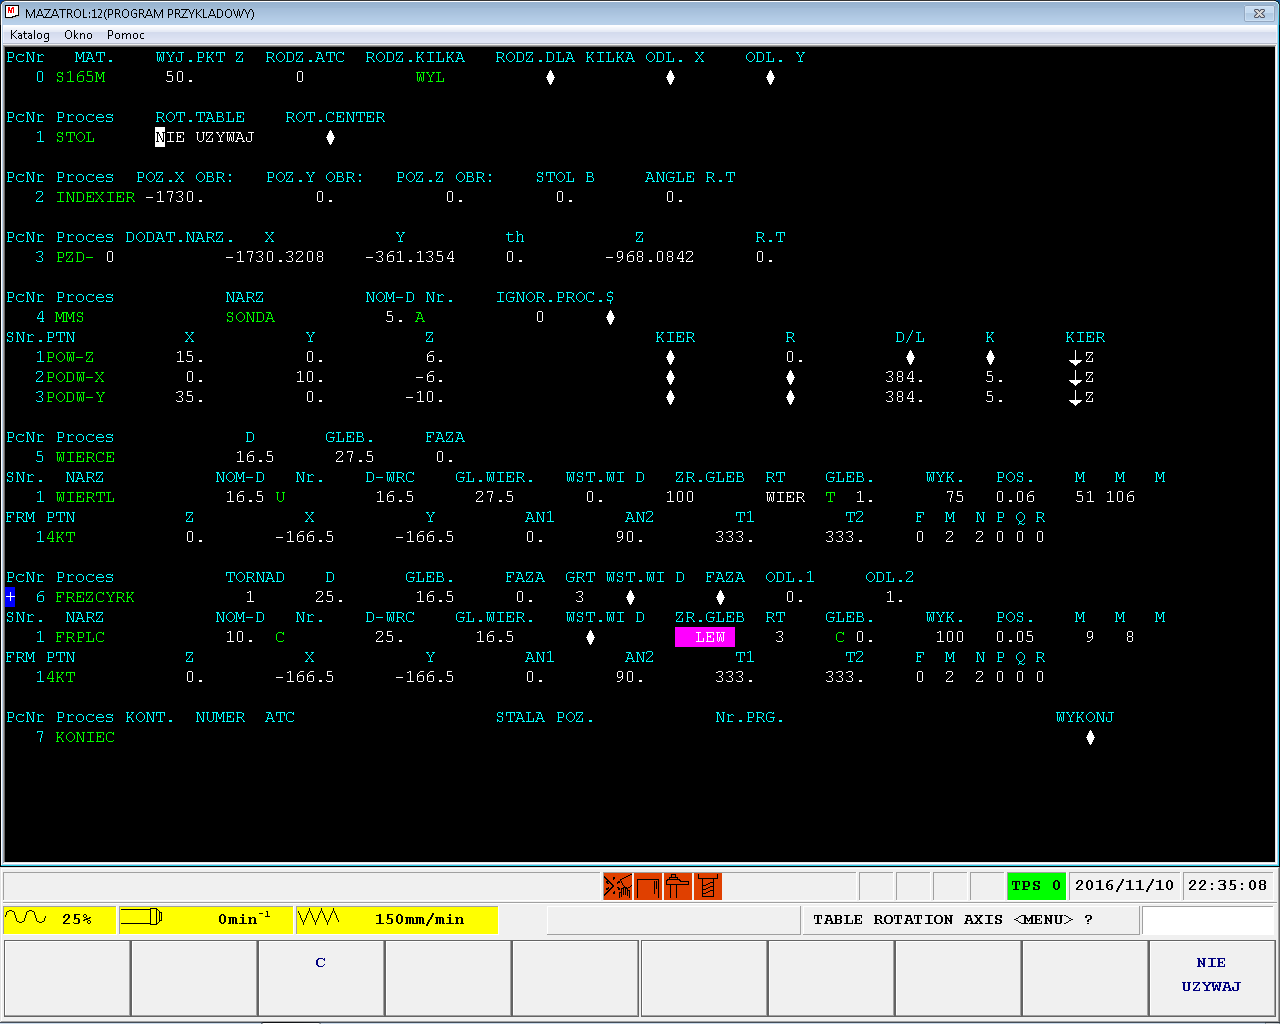Select the D/L value 384. in the PODW-X row
This screenshot has width=1280, height=1024.
tap(905, 377)
